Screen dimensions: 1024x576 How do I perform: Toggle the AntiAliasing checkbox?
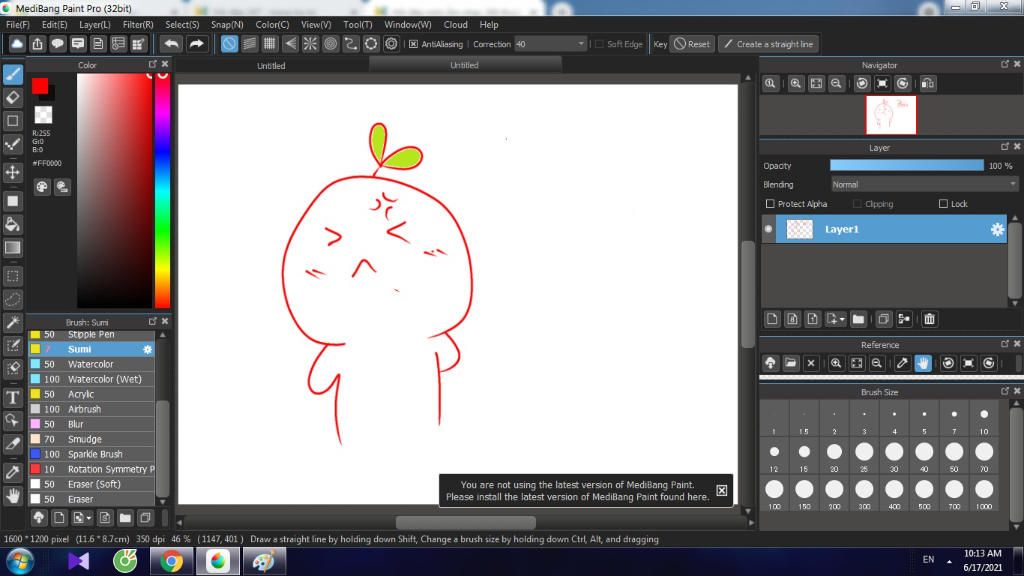click(413, 44)
